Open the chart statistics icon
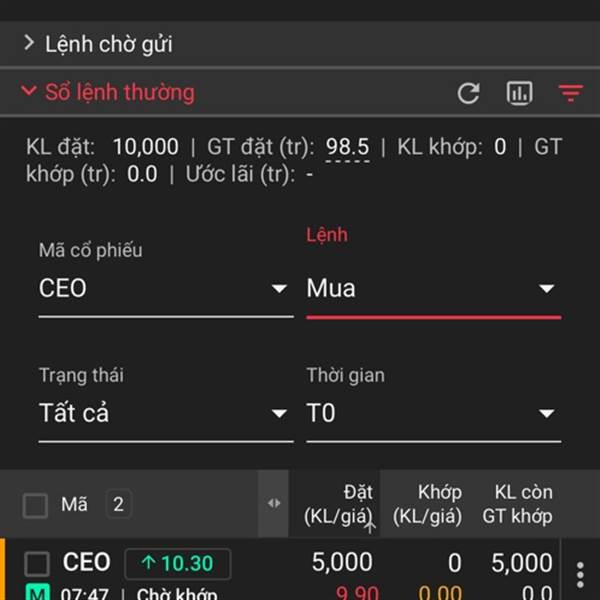The image size is (600, 600). click(x=519, y=93)
